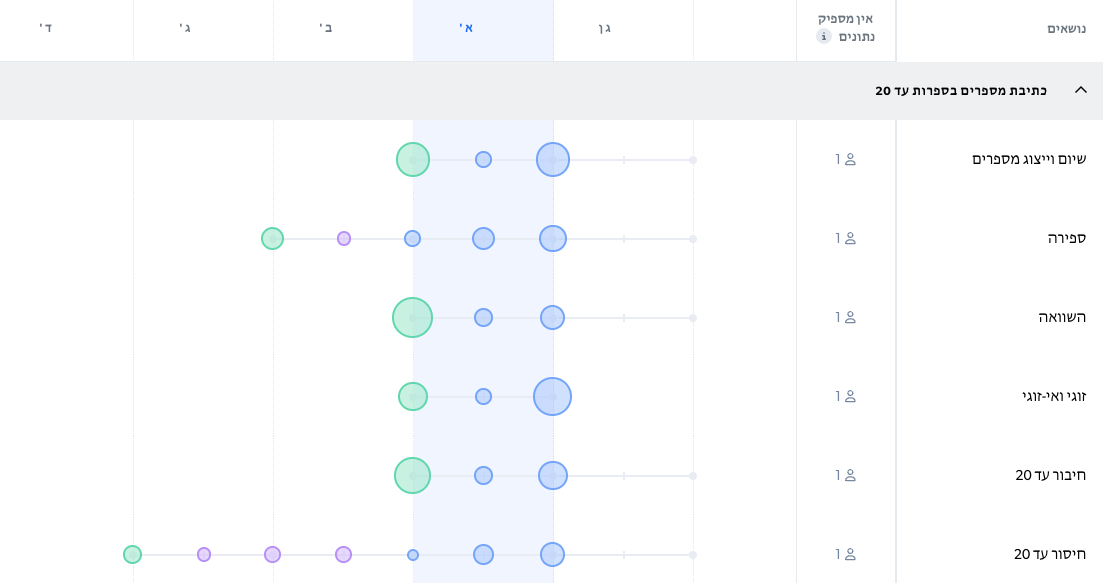Click the student icon in the זוגי ואי-זוגי row
Screen dimensions: 1103x583
click(850, 396)
